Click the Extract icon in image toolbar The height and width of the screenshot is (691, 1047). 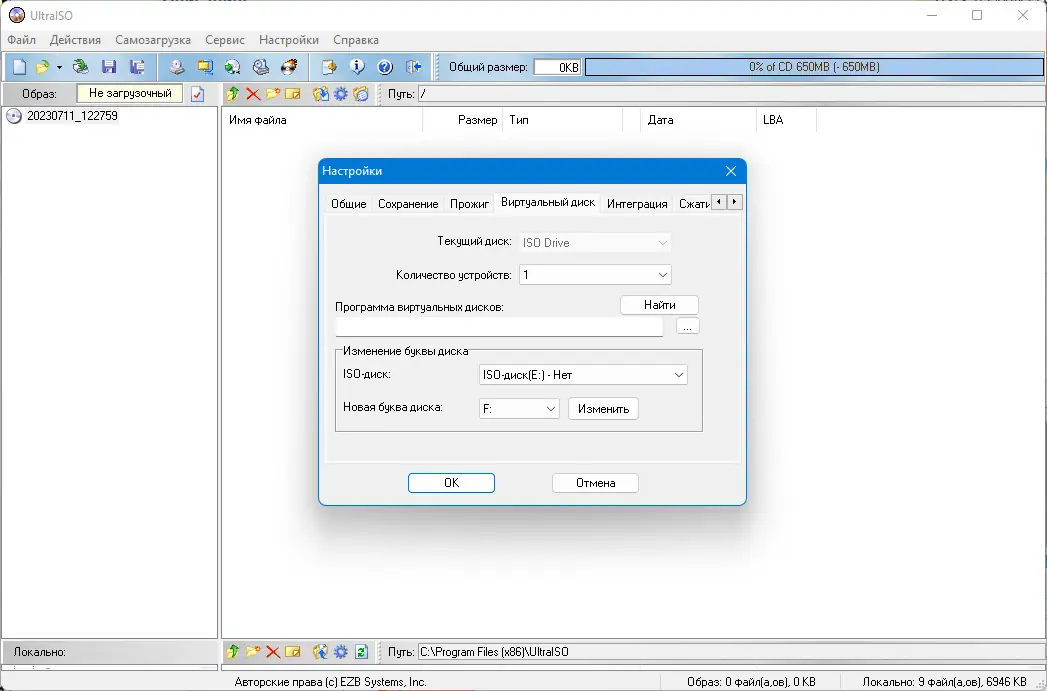click(321, 94)
